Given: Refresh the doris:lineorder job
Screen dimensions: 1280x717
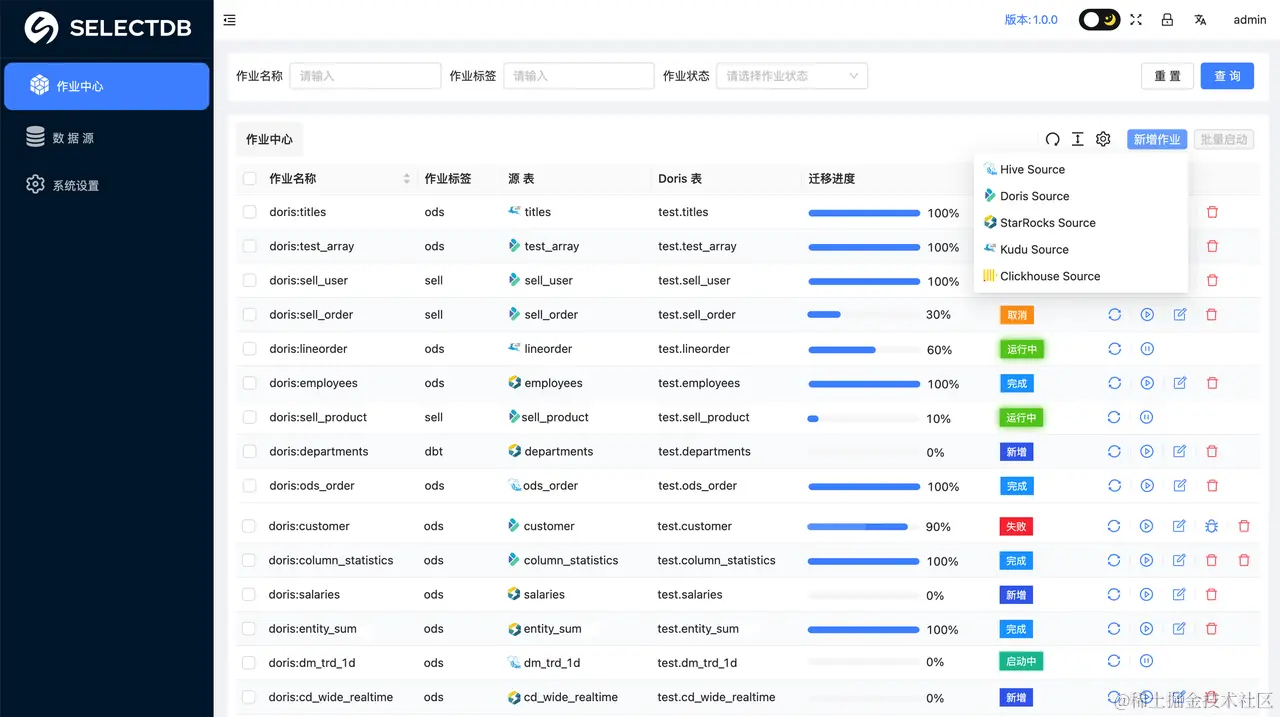Looking at the screenshot, I should point(1114,349).
